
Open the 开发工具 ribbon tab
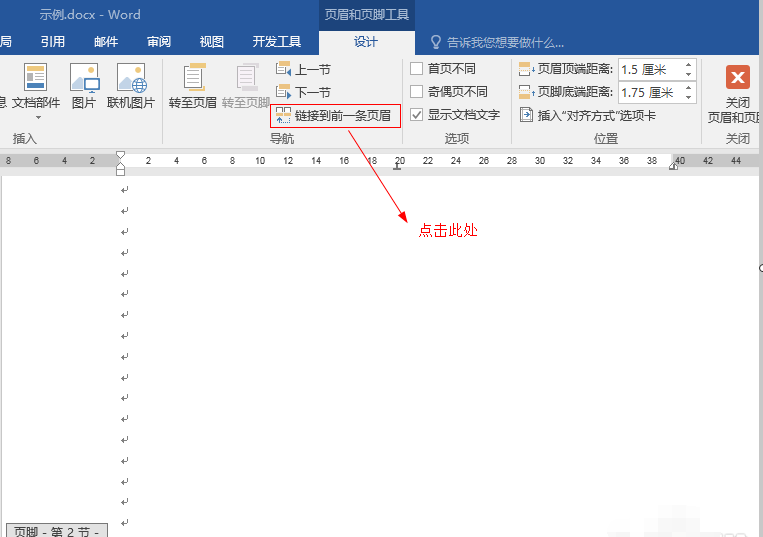click(x=276, y=42)
